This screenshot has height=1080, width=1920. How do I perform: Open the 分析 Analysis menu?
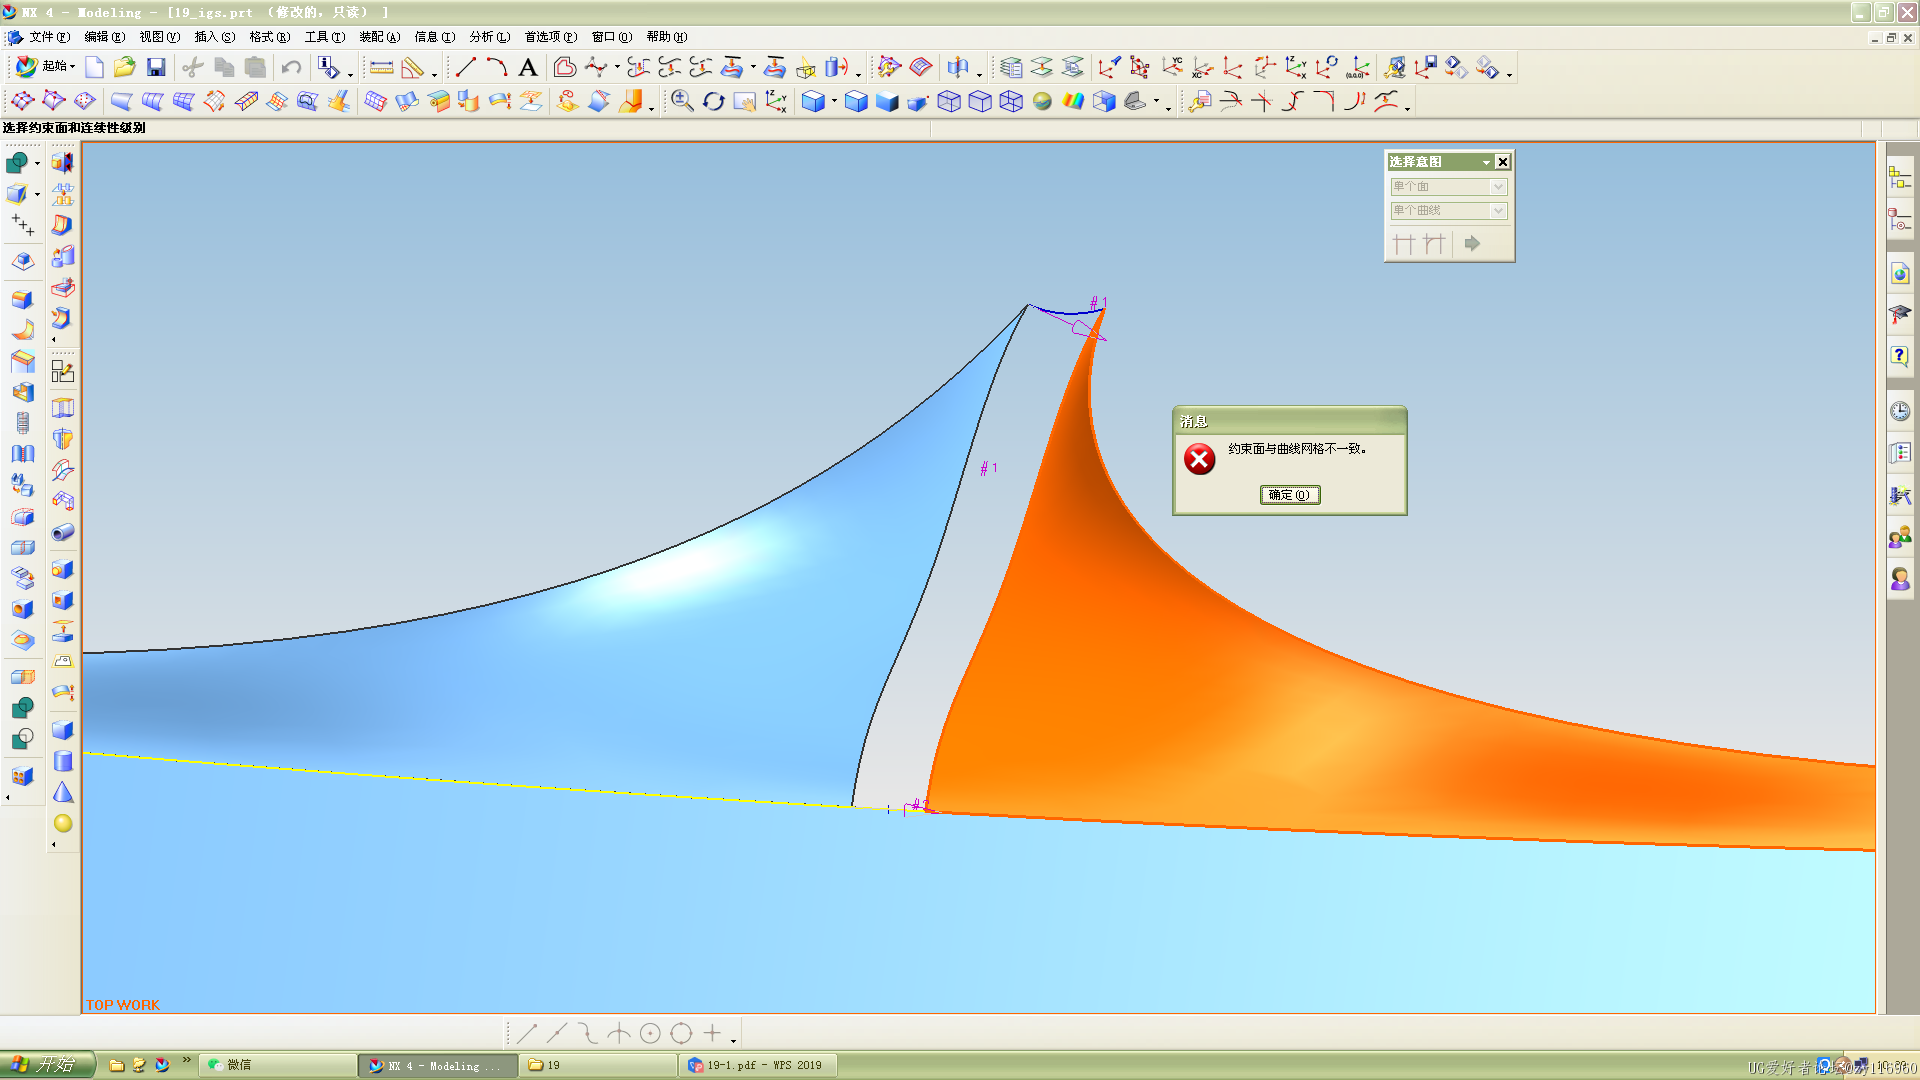point(490,37)
